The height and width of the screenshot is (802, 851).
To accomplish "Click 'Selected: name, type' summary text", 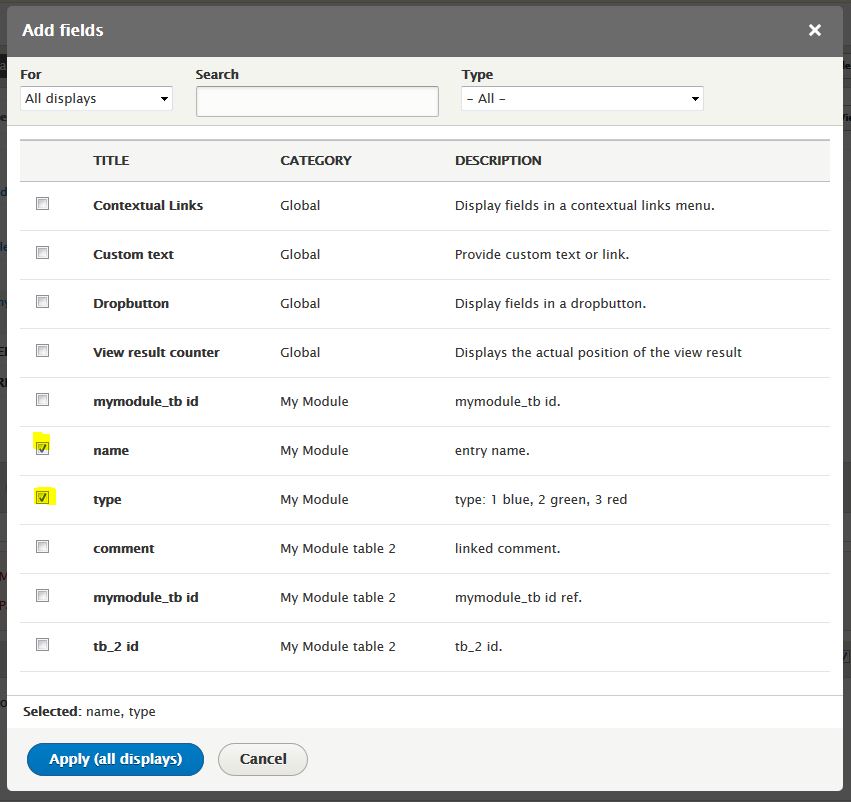I will (x=89, y=711).
